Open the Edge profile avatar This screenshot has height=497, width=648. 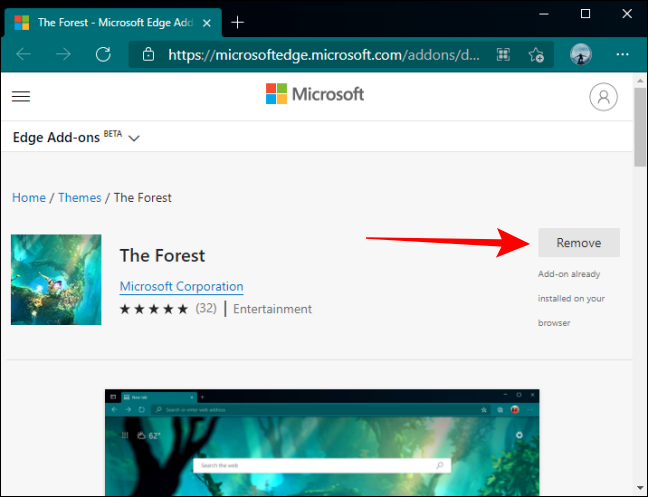[x=580, y=54]
